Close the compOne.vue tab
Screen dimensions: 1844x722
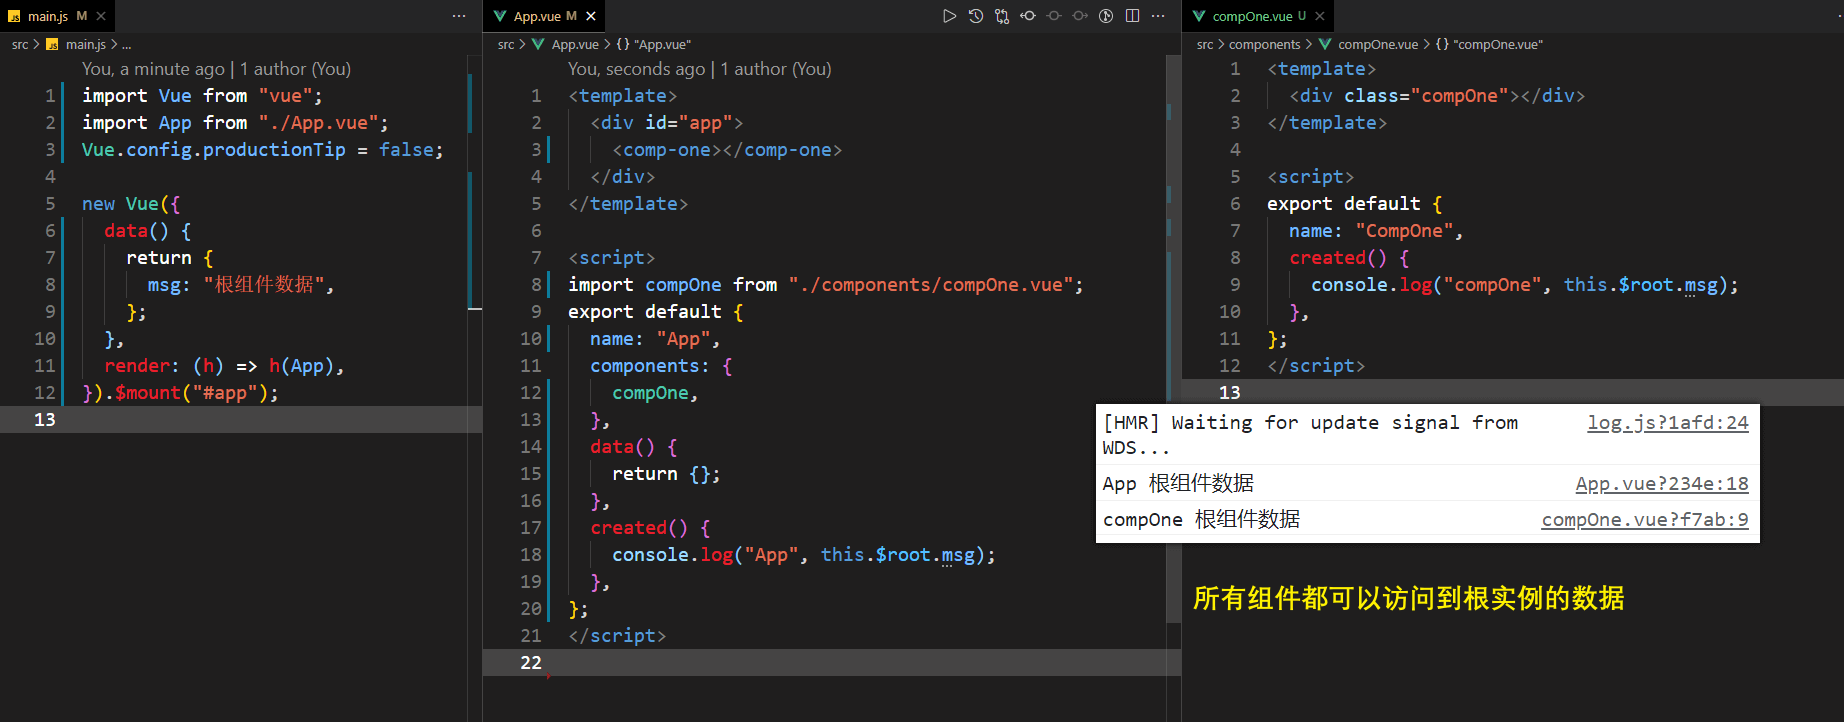[x=1320, y=16]
